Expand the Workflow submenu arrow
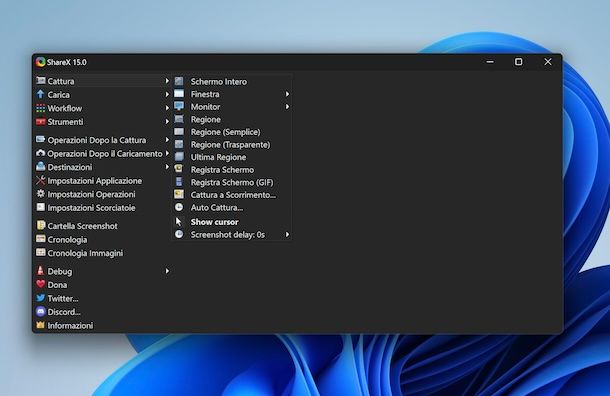The width and height of the screenshot is (610, 396). 167,108
